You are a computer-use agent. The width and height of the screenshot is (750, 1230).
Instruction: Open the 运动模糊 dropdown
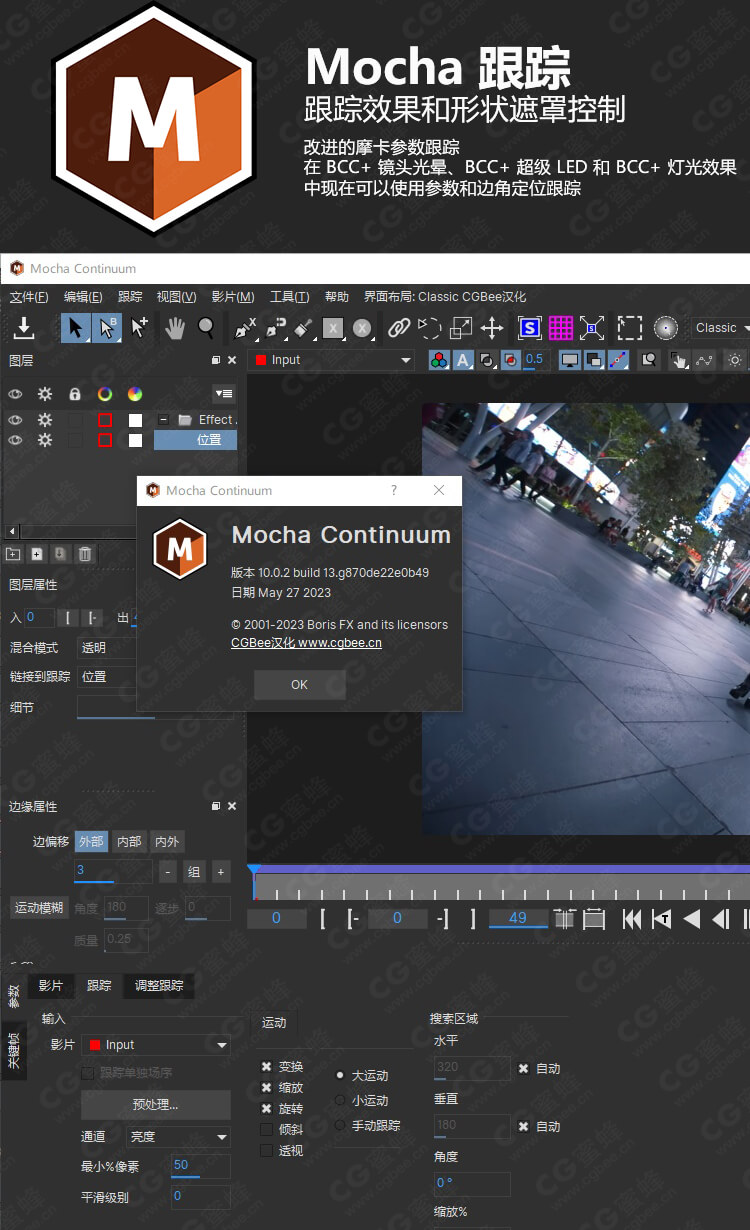(39, 908)
